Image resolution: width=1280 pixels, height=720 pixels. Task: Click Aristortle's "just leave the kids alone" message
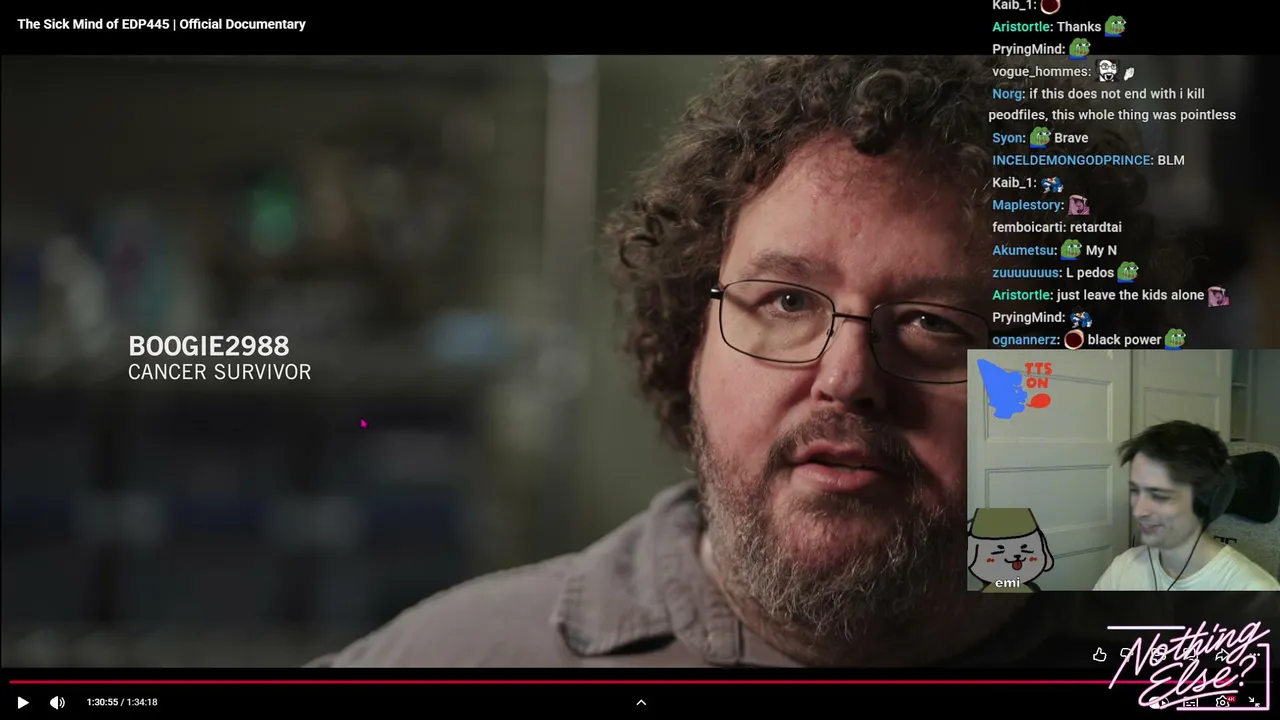tap(1130, 295)
